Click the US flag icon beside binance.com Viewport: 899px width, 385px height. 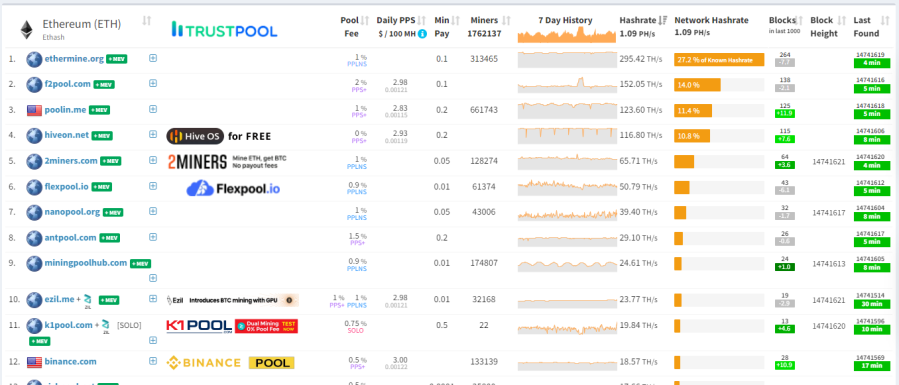34,362
